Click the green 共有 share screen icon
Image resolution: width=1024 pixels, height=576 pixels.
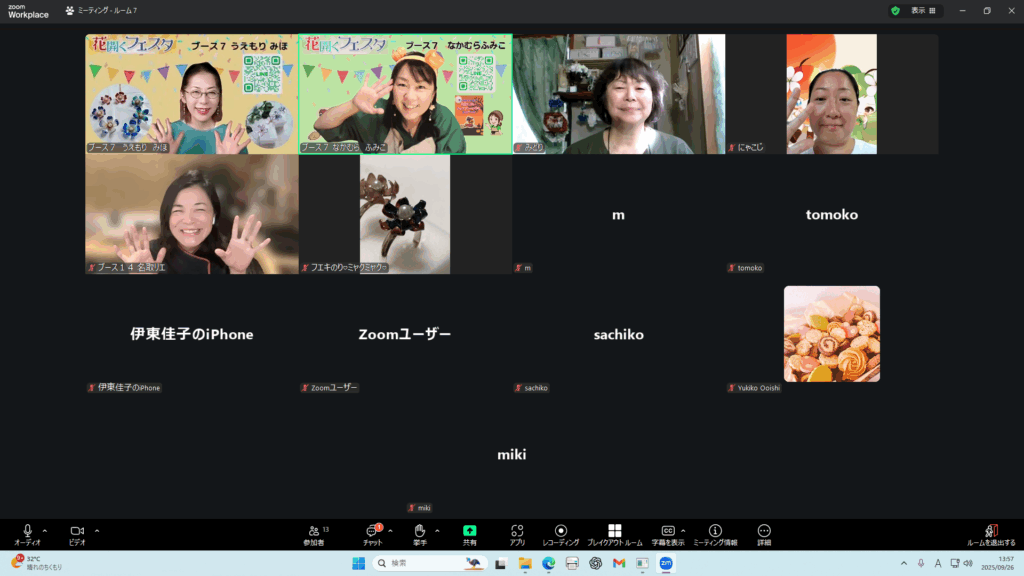point(469,534)
